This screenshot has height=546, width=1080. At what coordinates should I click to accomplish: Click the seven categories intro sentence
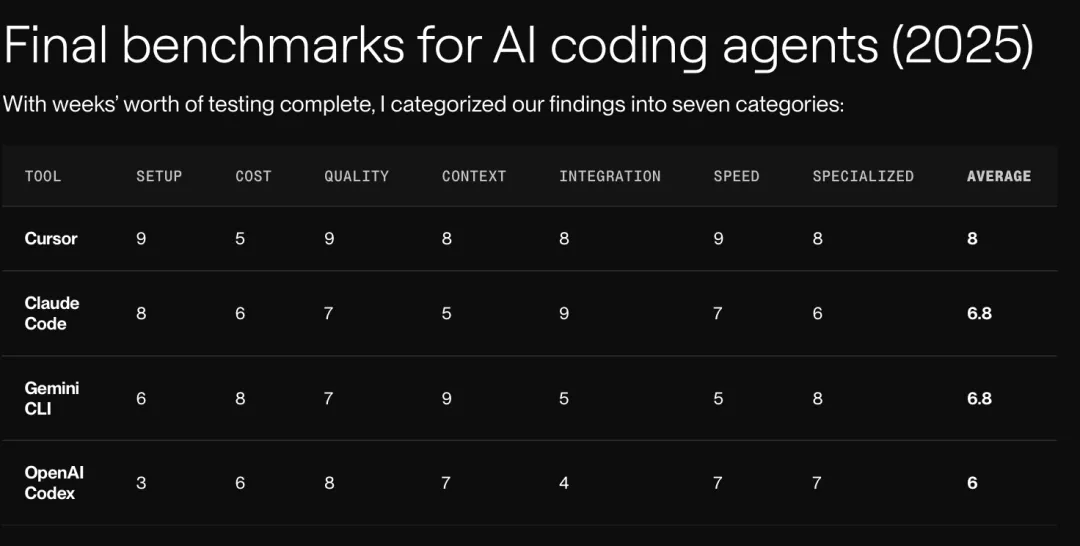[423, 104]
